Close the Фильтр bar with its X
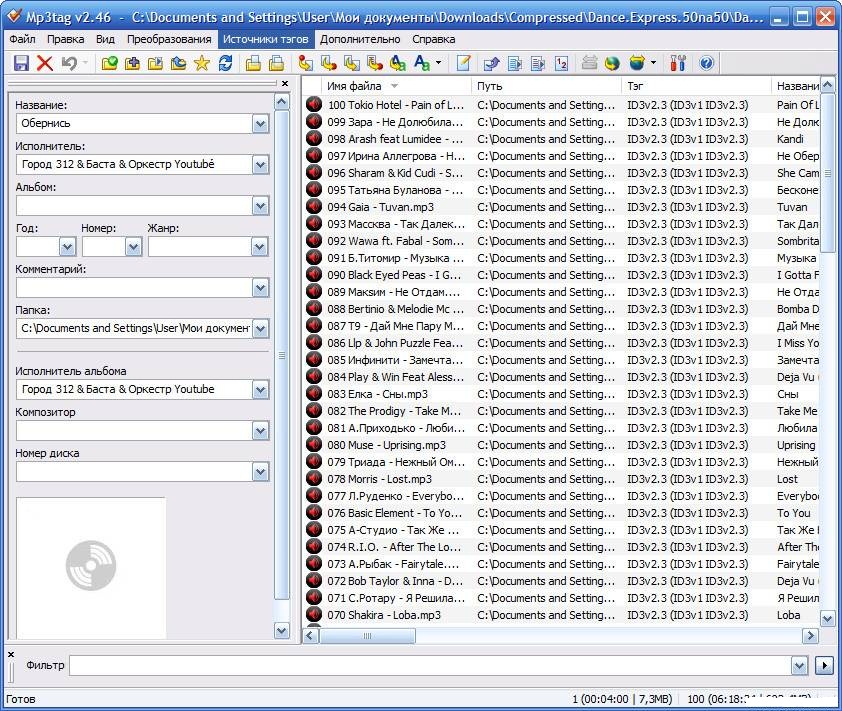The width and height of the screenshot is (842, 711). [x=11, y=654]
